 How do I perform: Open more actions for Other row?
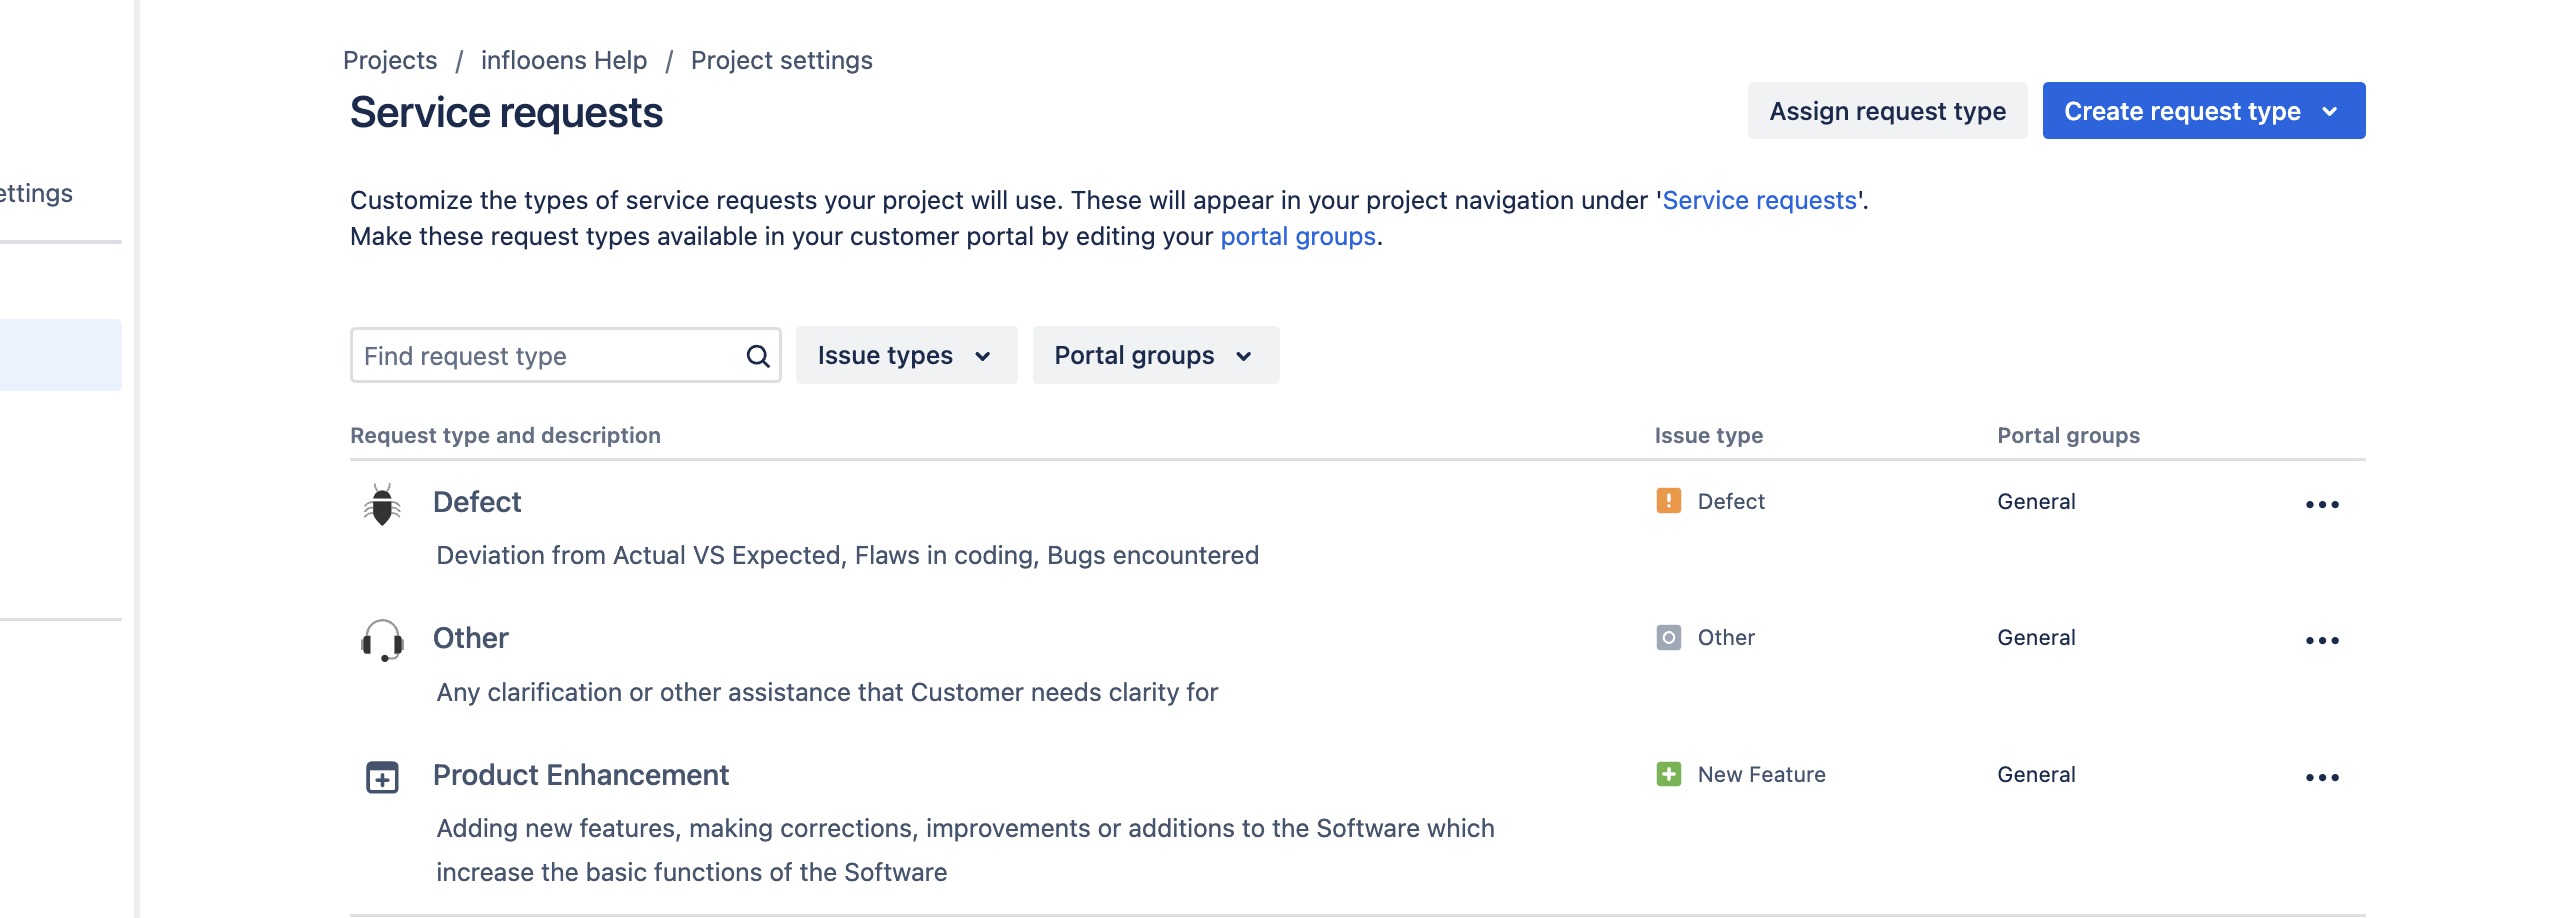point(2322,640)
